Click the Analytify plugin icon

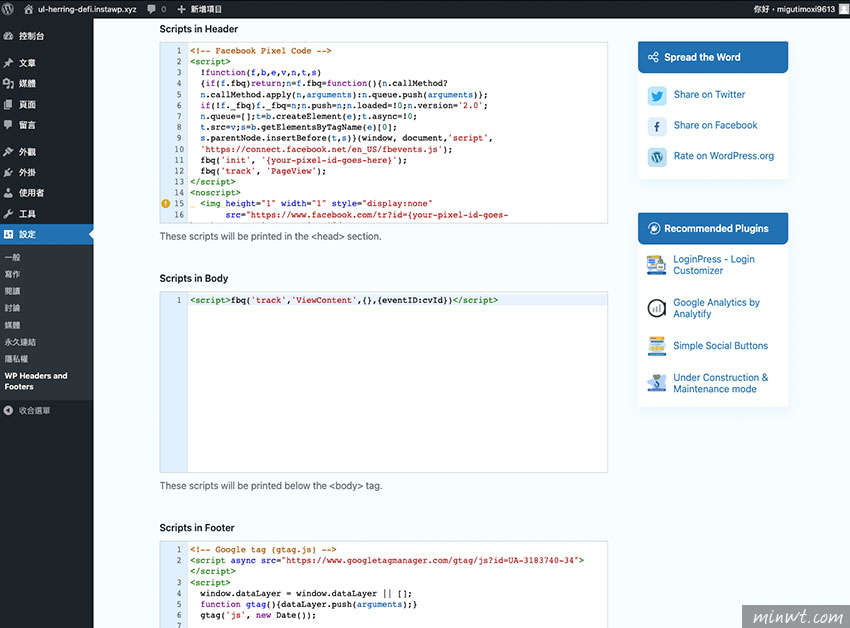(656, 308)
